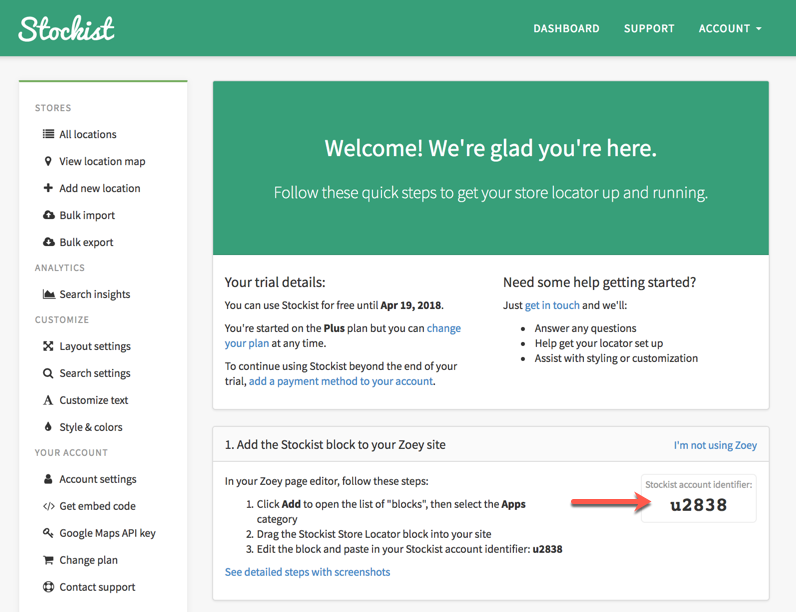The image size is (796, 612).
Task: Click 'add a payment method to your account' link
Action: pyautogui.click(x=341, y=381)
